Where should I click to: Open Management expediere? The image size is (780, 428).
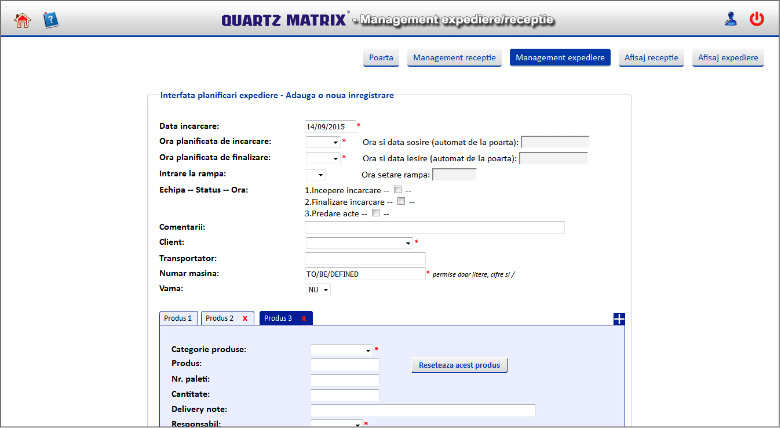pos(560,58)
